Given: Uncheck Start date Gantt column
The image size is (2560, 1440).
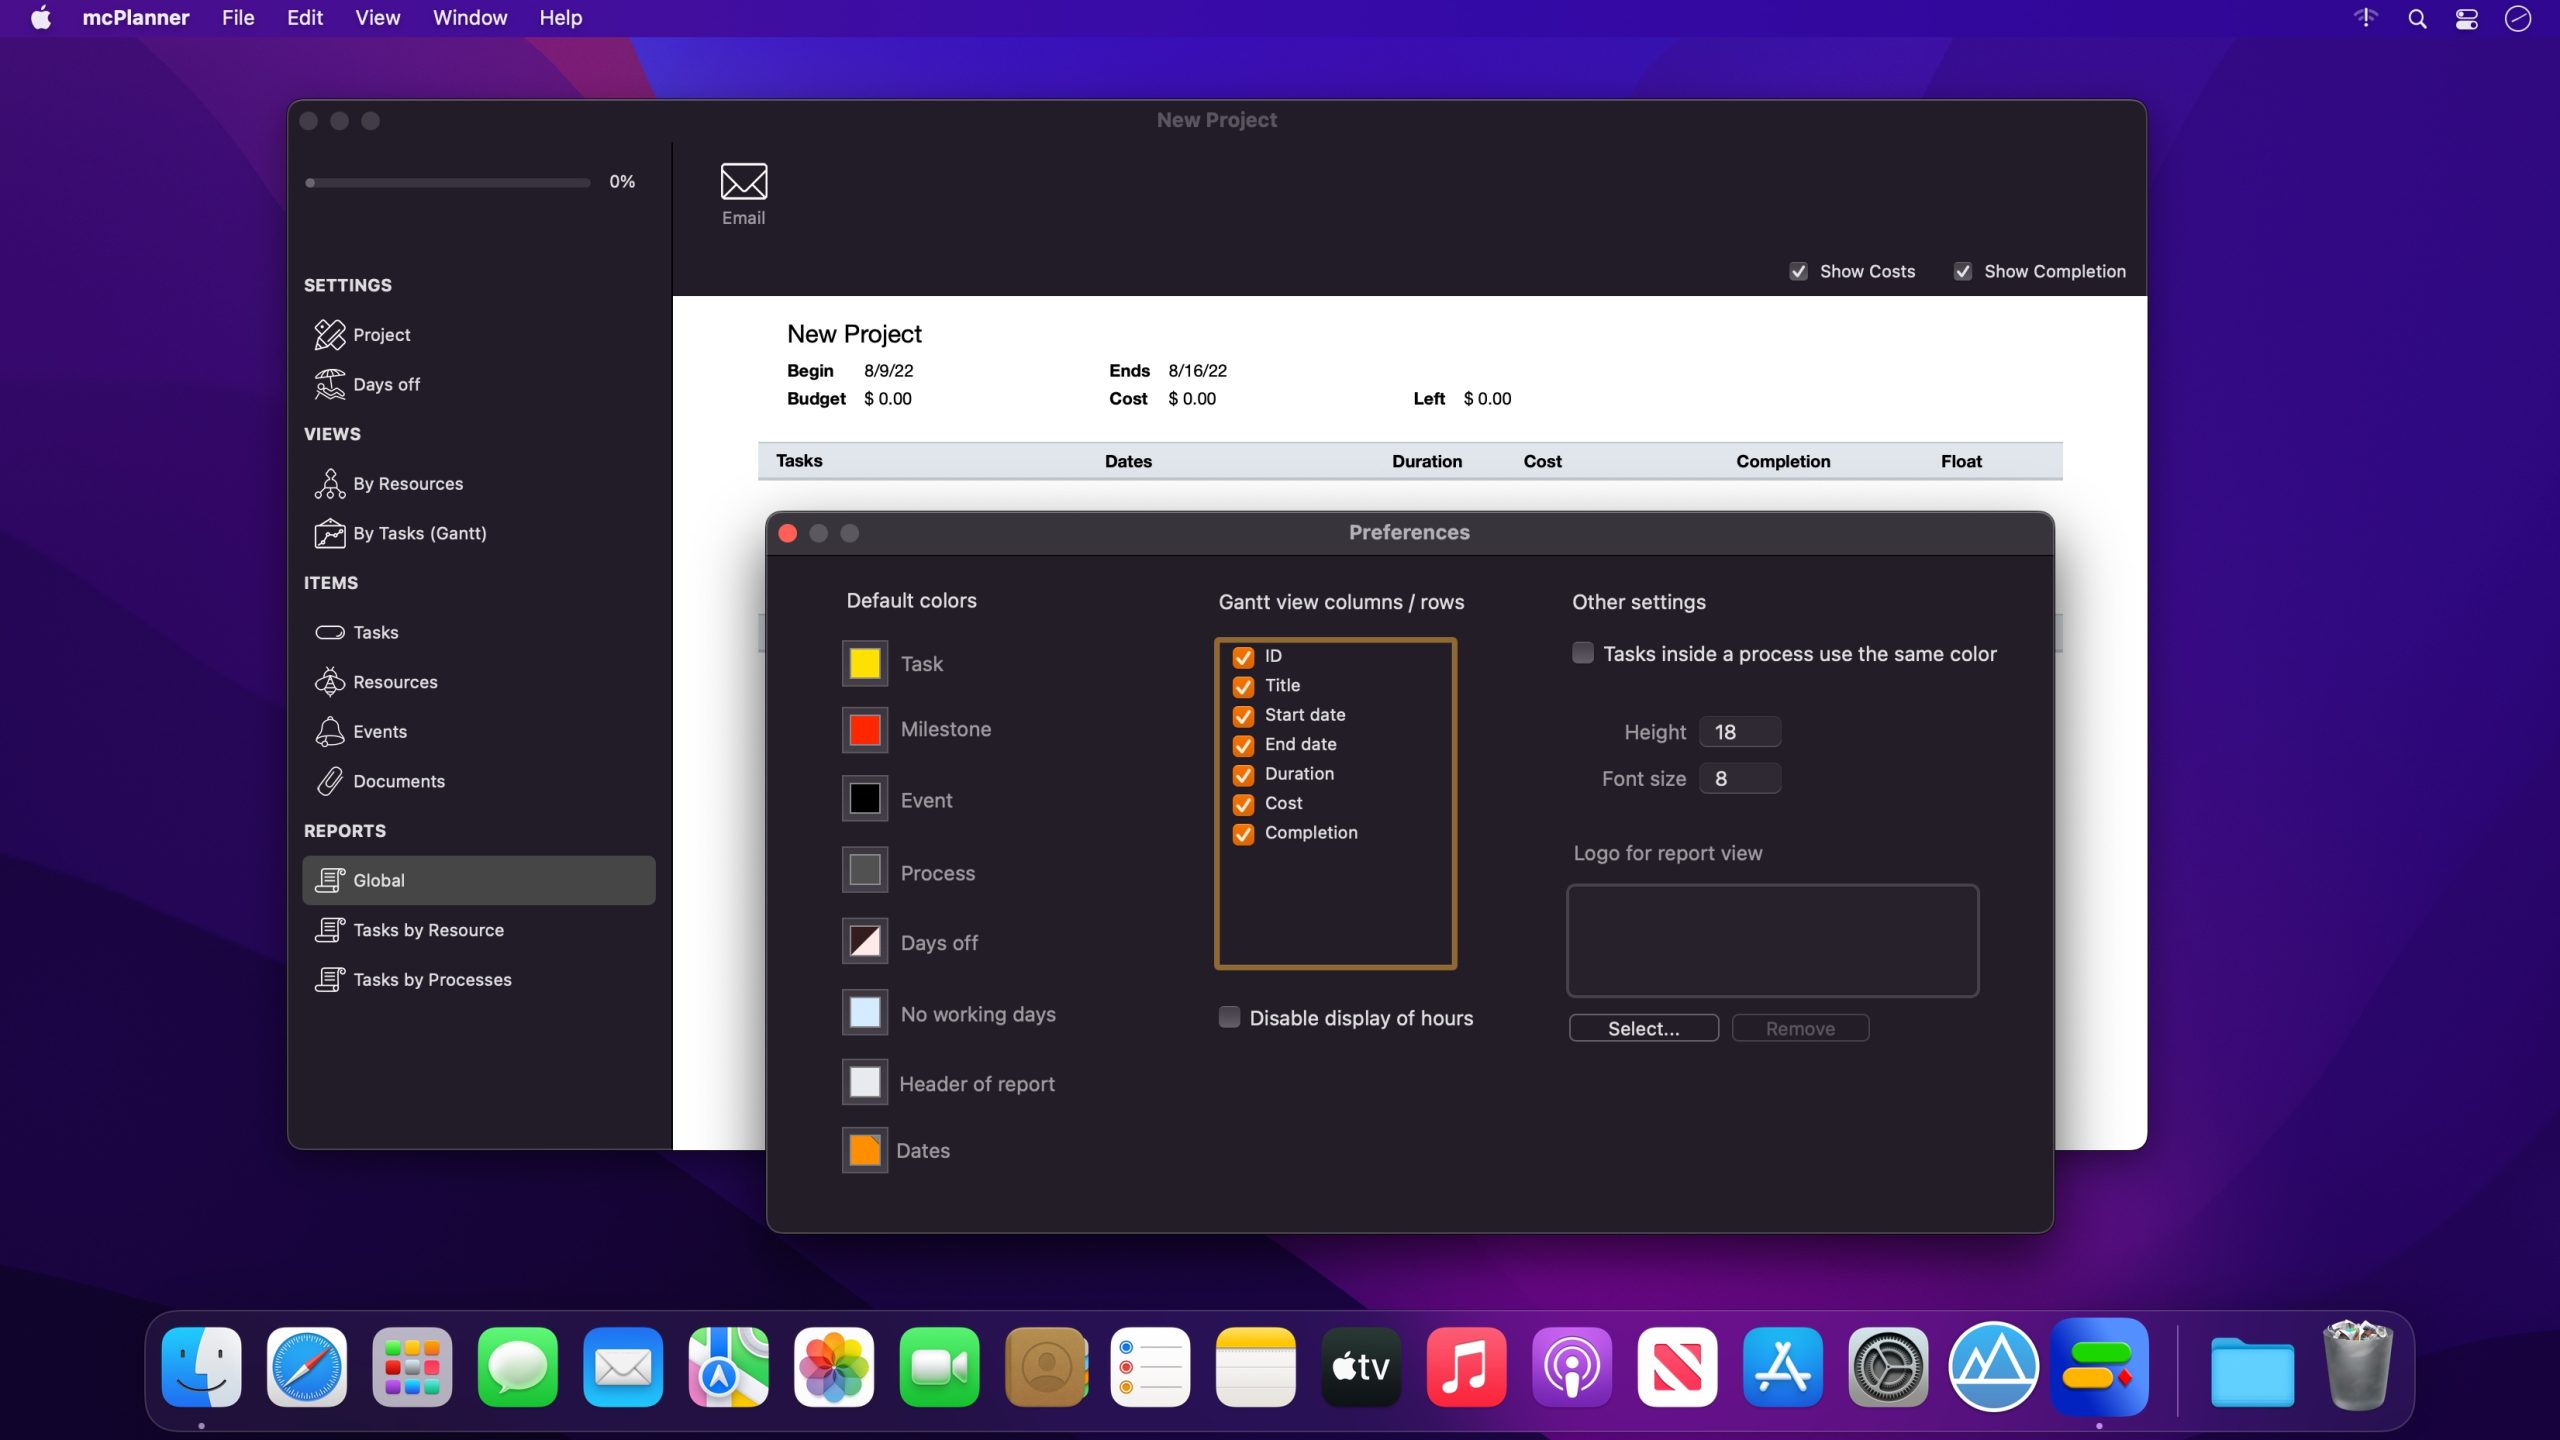Looking at the screenshot, I should click(x=1243, y=716).
